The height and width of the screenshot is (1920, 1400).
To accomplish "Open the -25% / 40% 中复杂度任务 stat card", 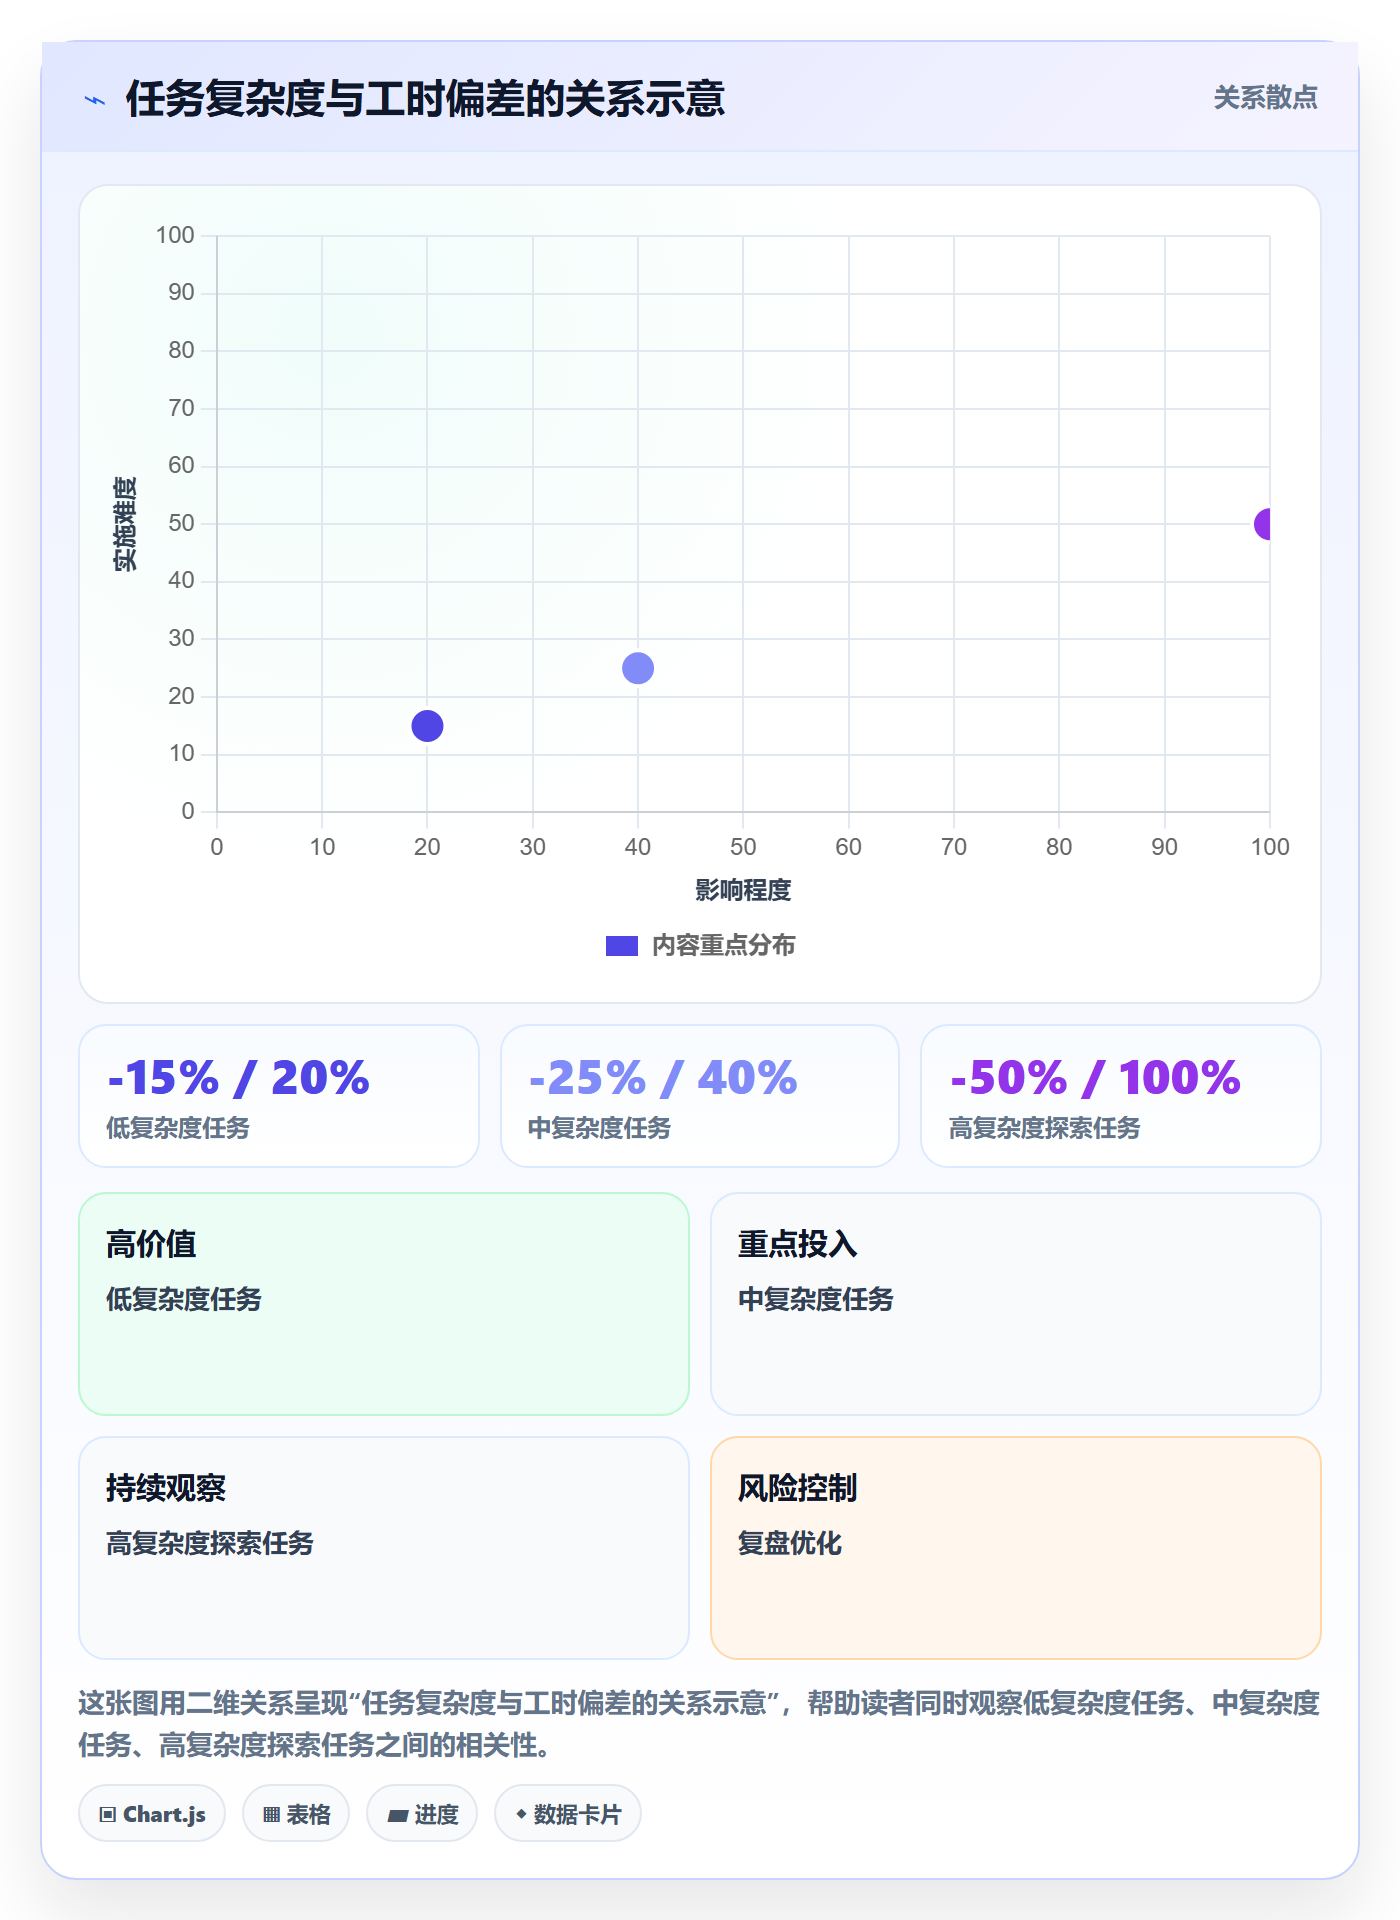I will pos(700,1096).
